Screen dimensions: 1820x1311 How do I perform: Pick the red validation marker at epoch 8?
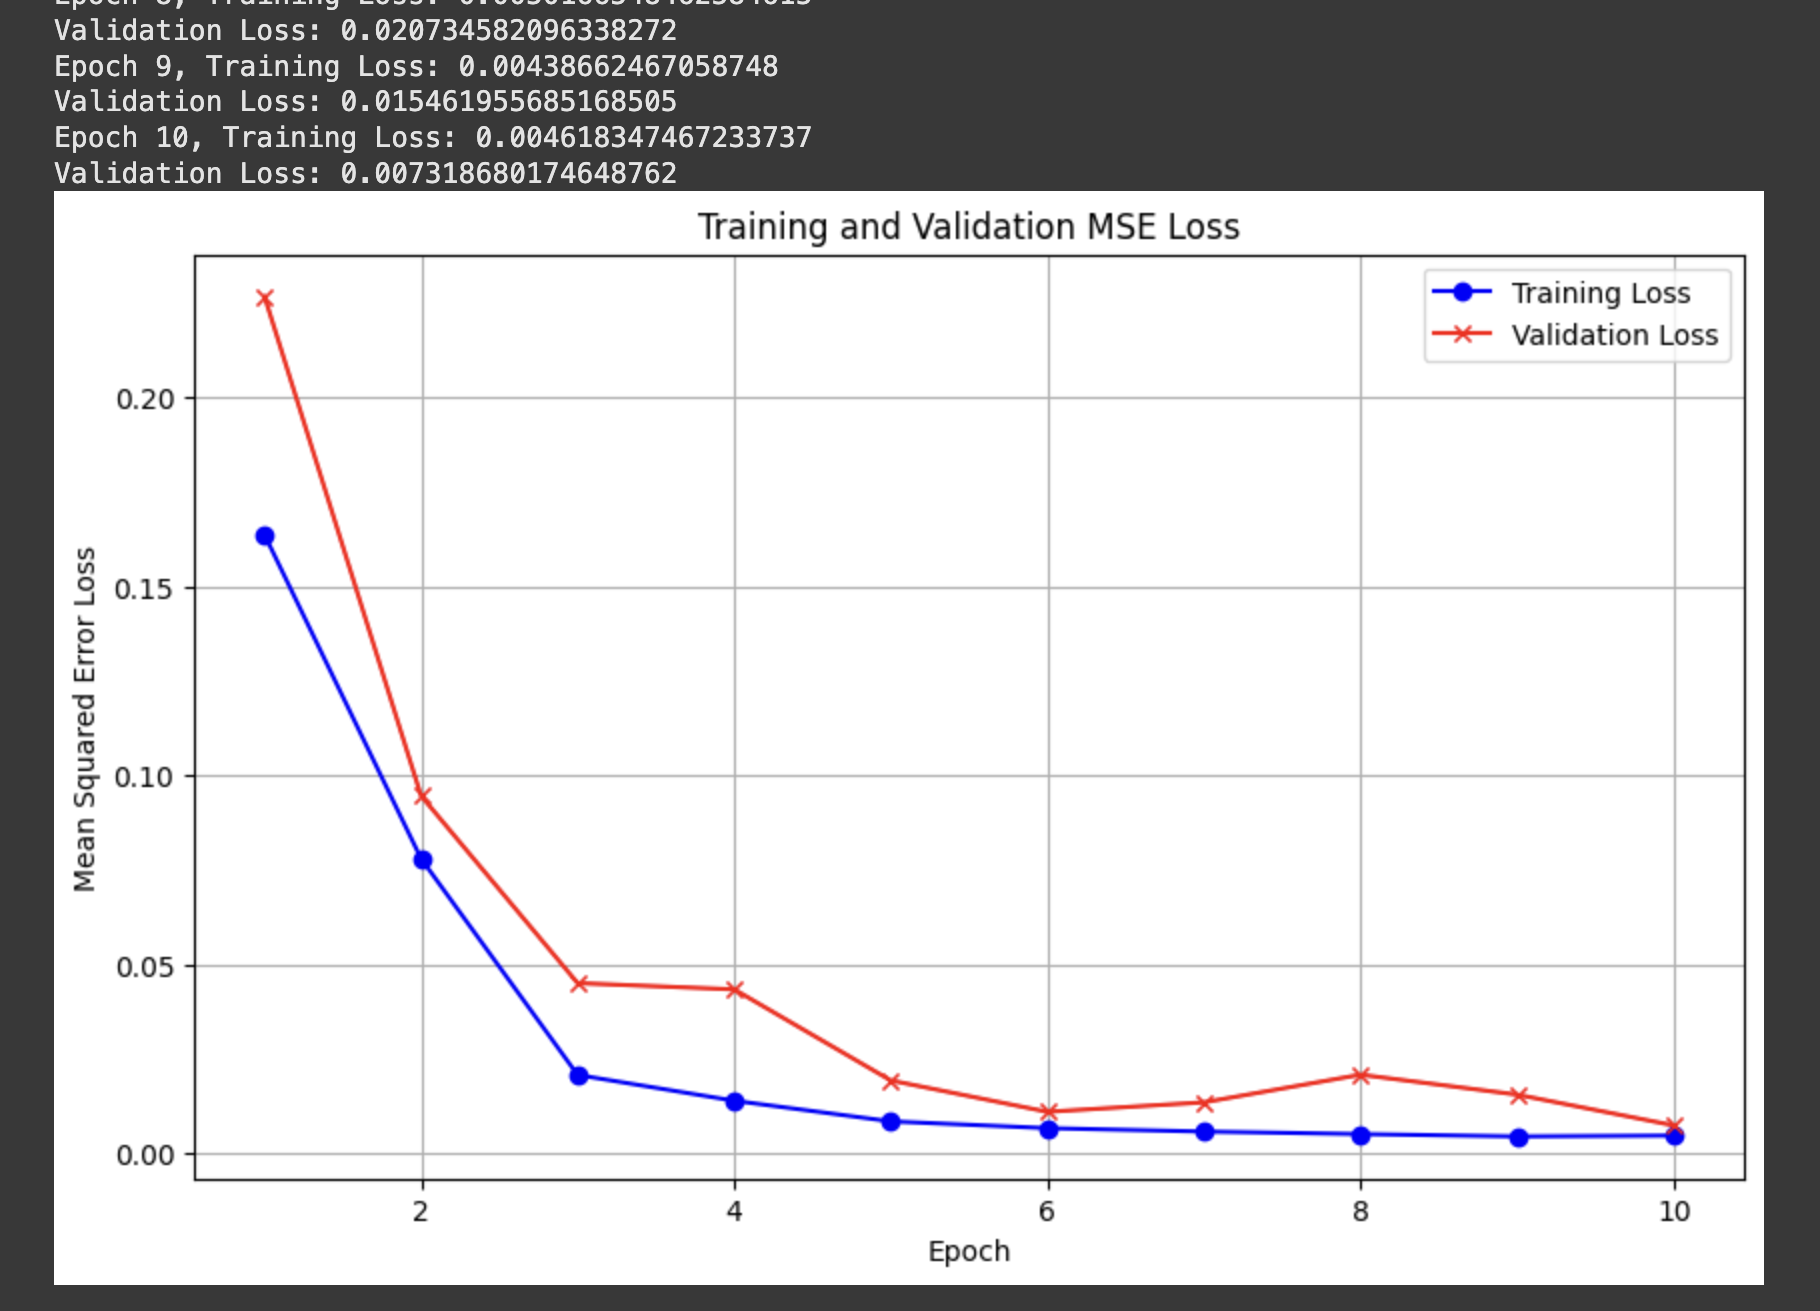pos(1361,1076)
